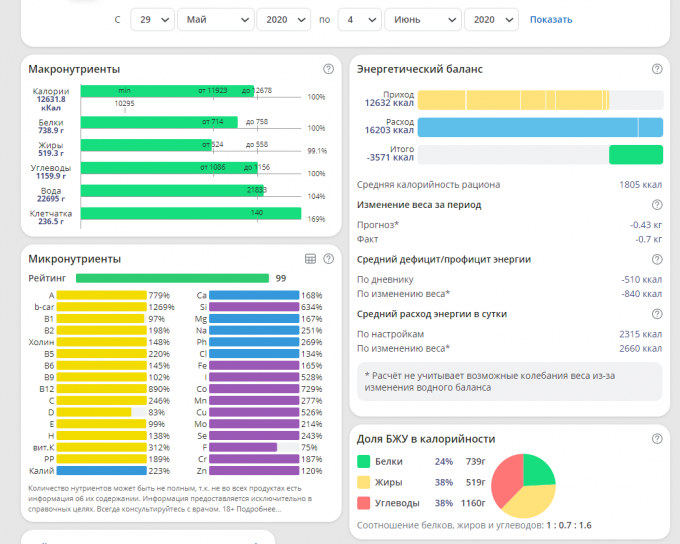Click the Показать button
680x544 pixels.
point(551,19)
